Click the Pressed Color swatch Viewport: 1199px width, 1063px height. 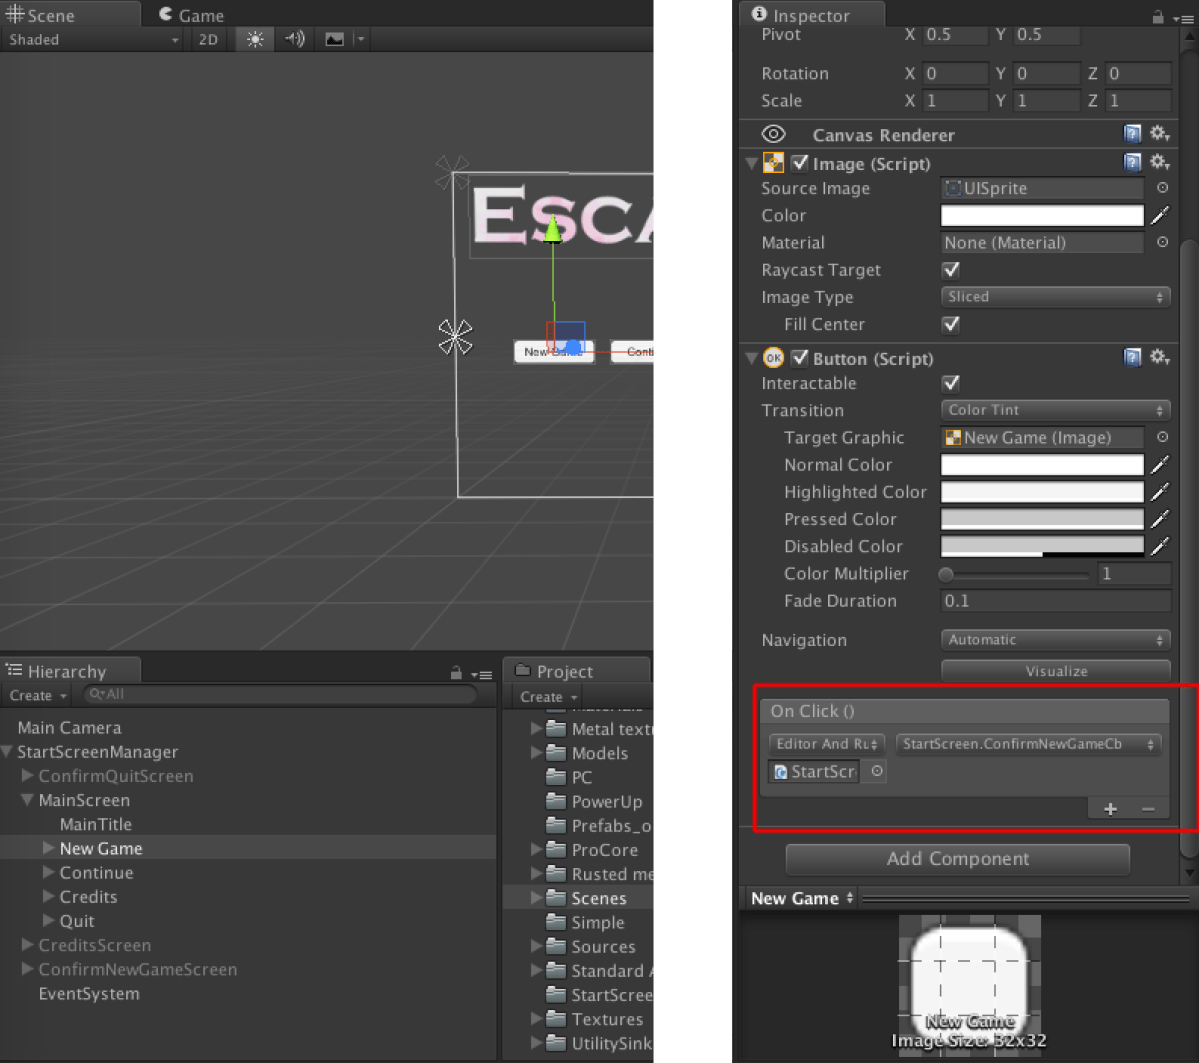1041,519
